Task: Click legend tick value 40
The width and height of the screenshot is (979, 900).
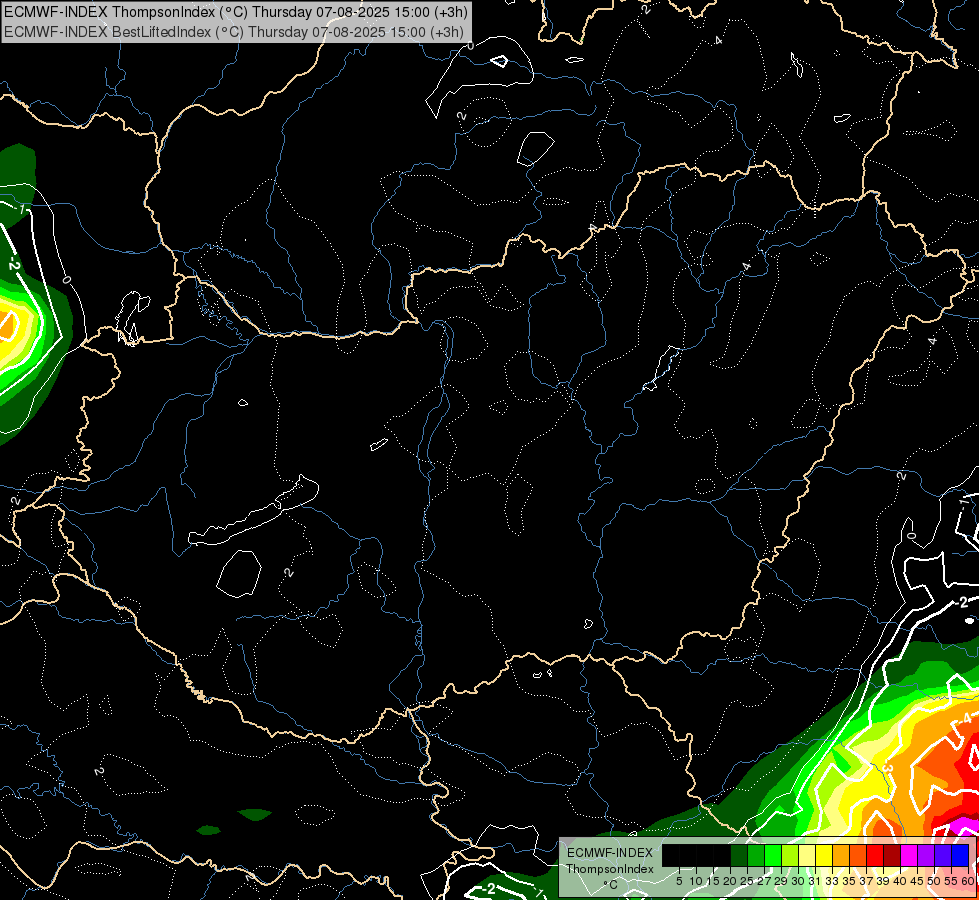Action: tap(900, 881)
